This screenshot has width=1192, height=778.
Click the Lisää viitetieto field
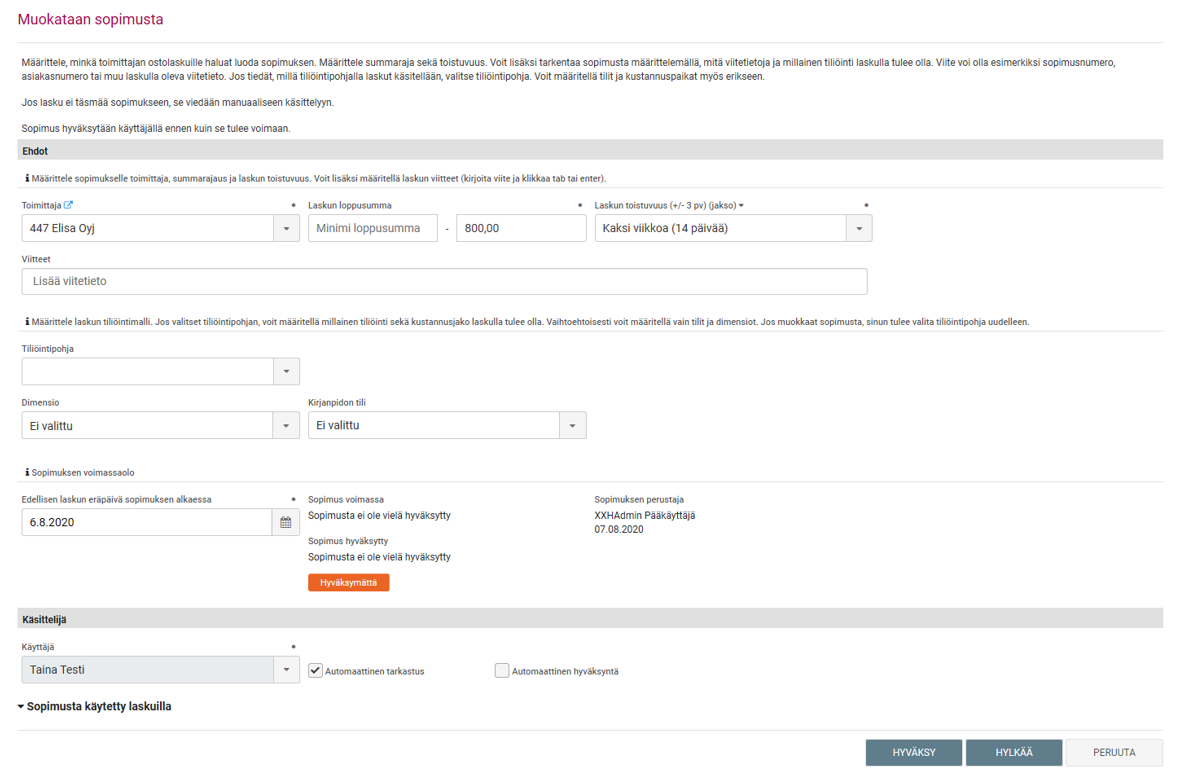pyautogui.click(x=444, y=281)
